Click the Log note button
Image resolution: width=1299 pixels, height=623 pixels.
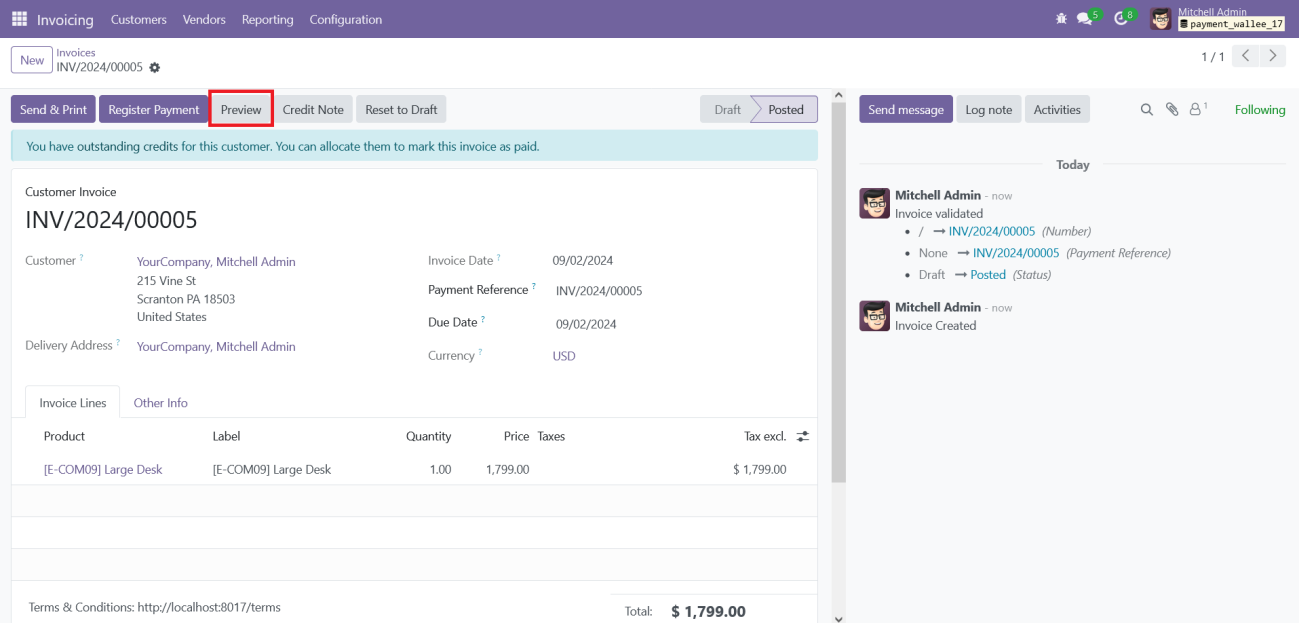[988, 110]
